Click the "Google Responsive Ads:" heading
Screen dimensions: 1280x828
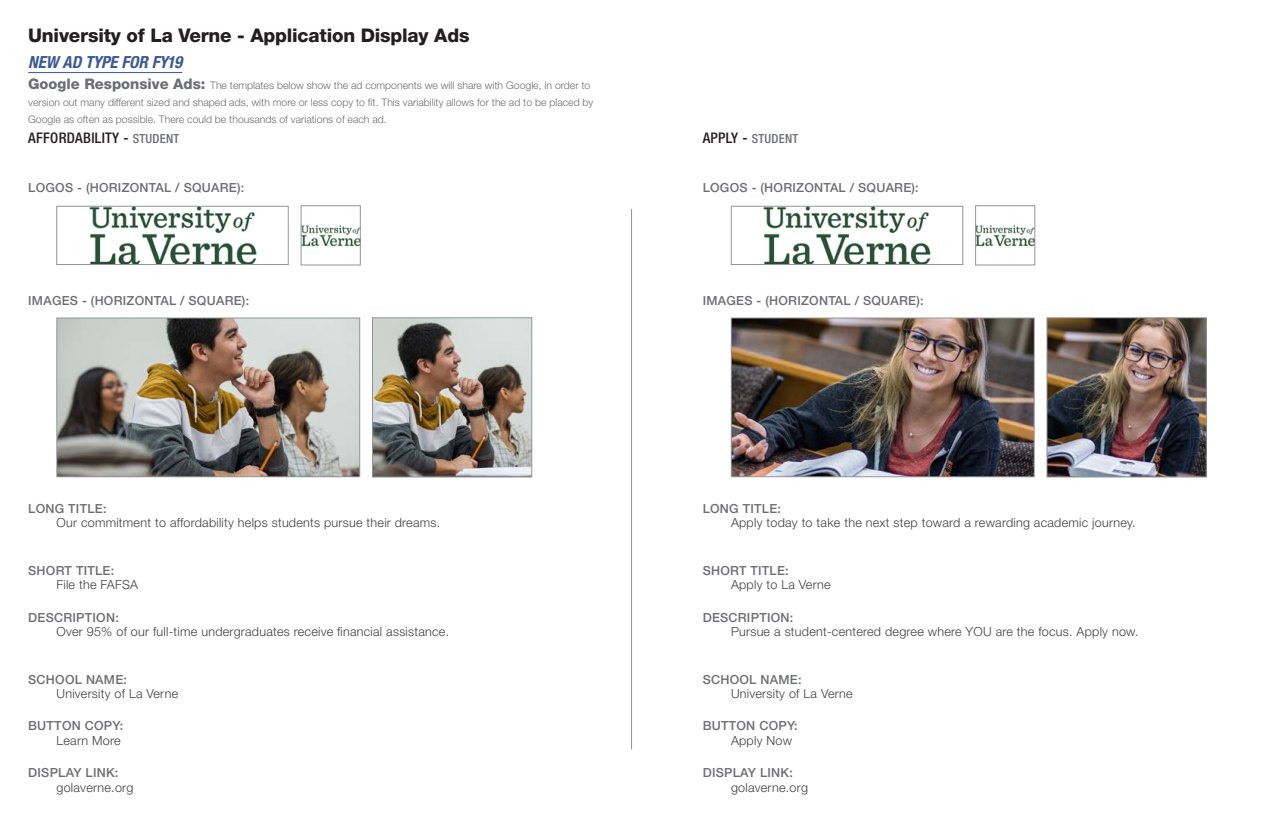coord(116,85)
